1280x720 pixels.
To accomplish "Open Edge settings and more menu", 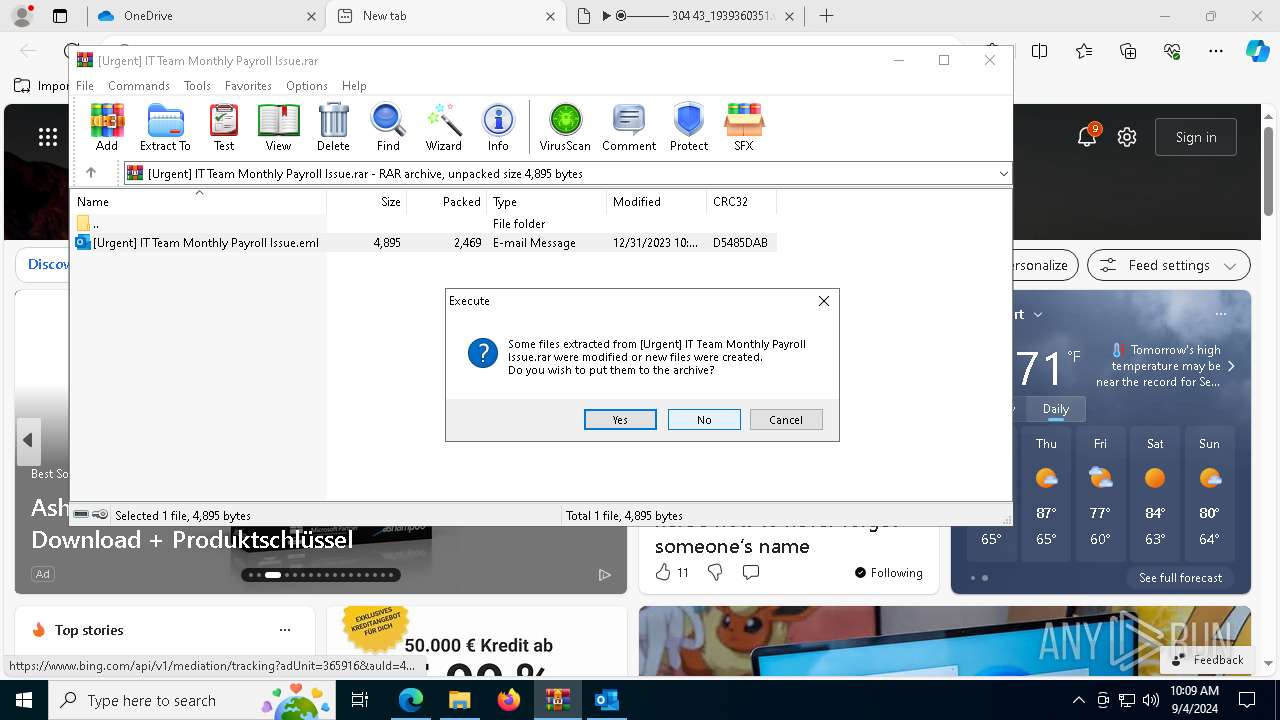I will tap(1216, 51).
